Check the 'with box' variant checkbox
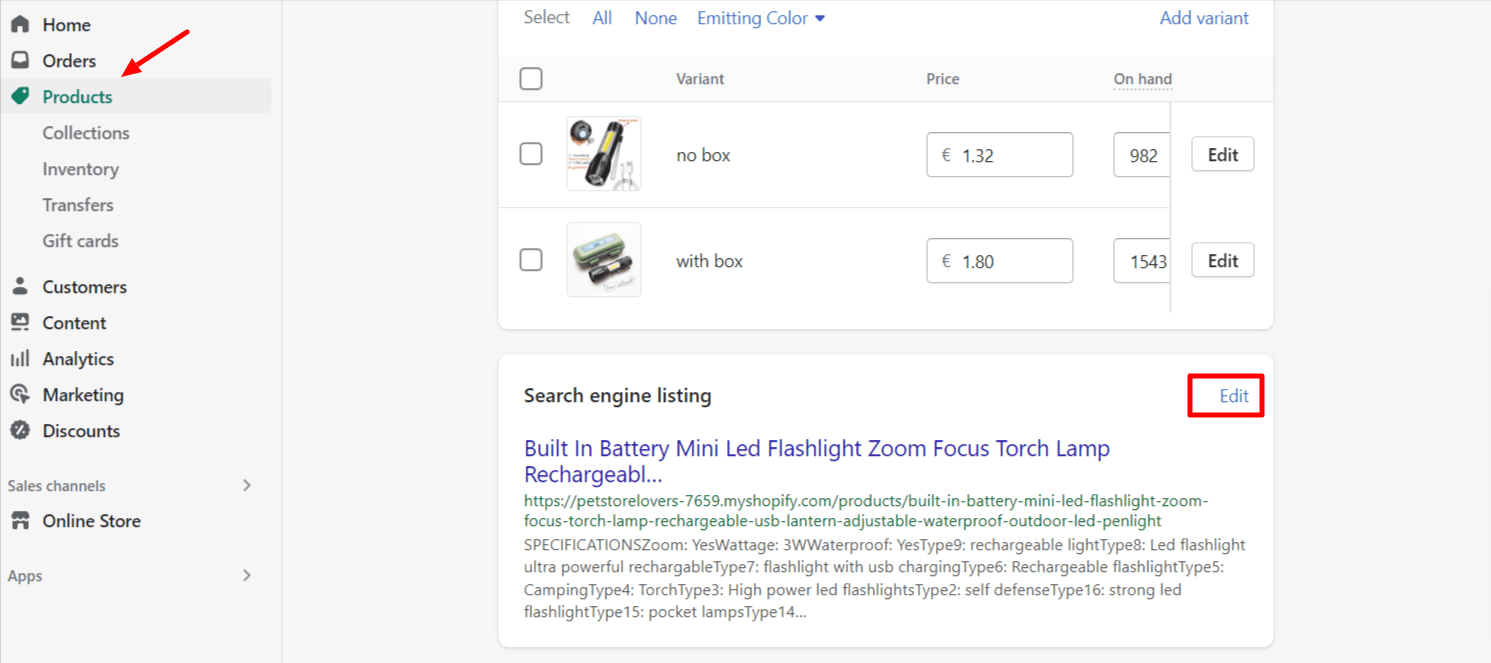The height and width of the screenshot is (663, 1491). (531, 260)
